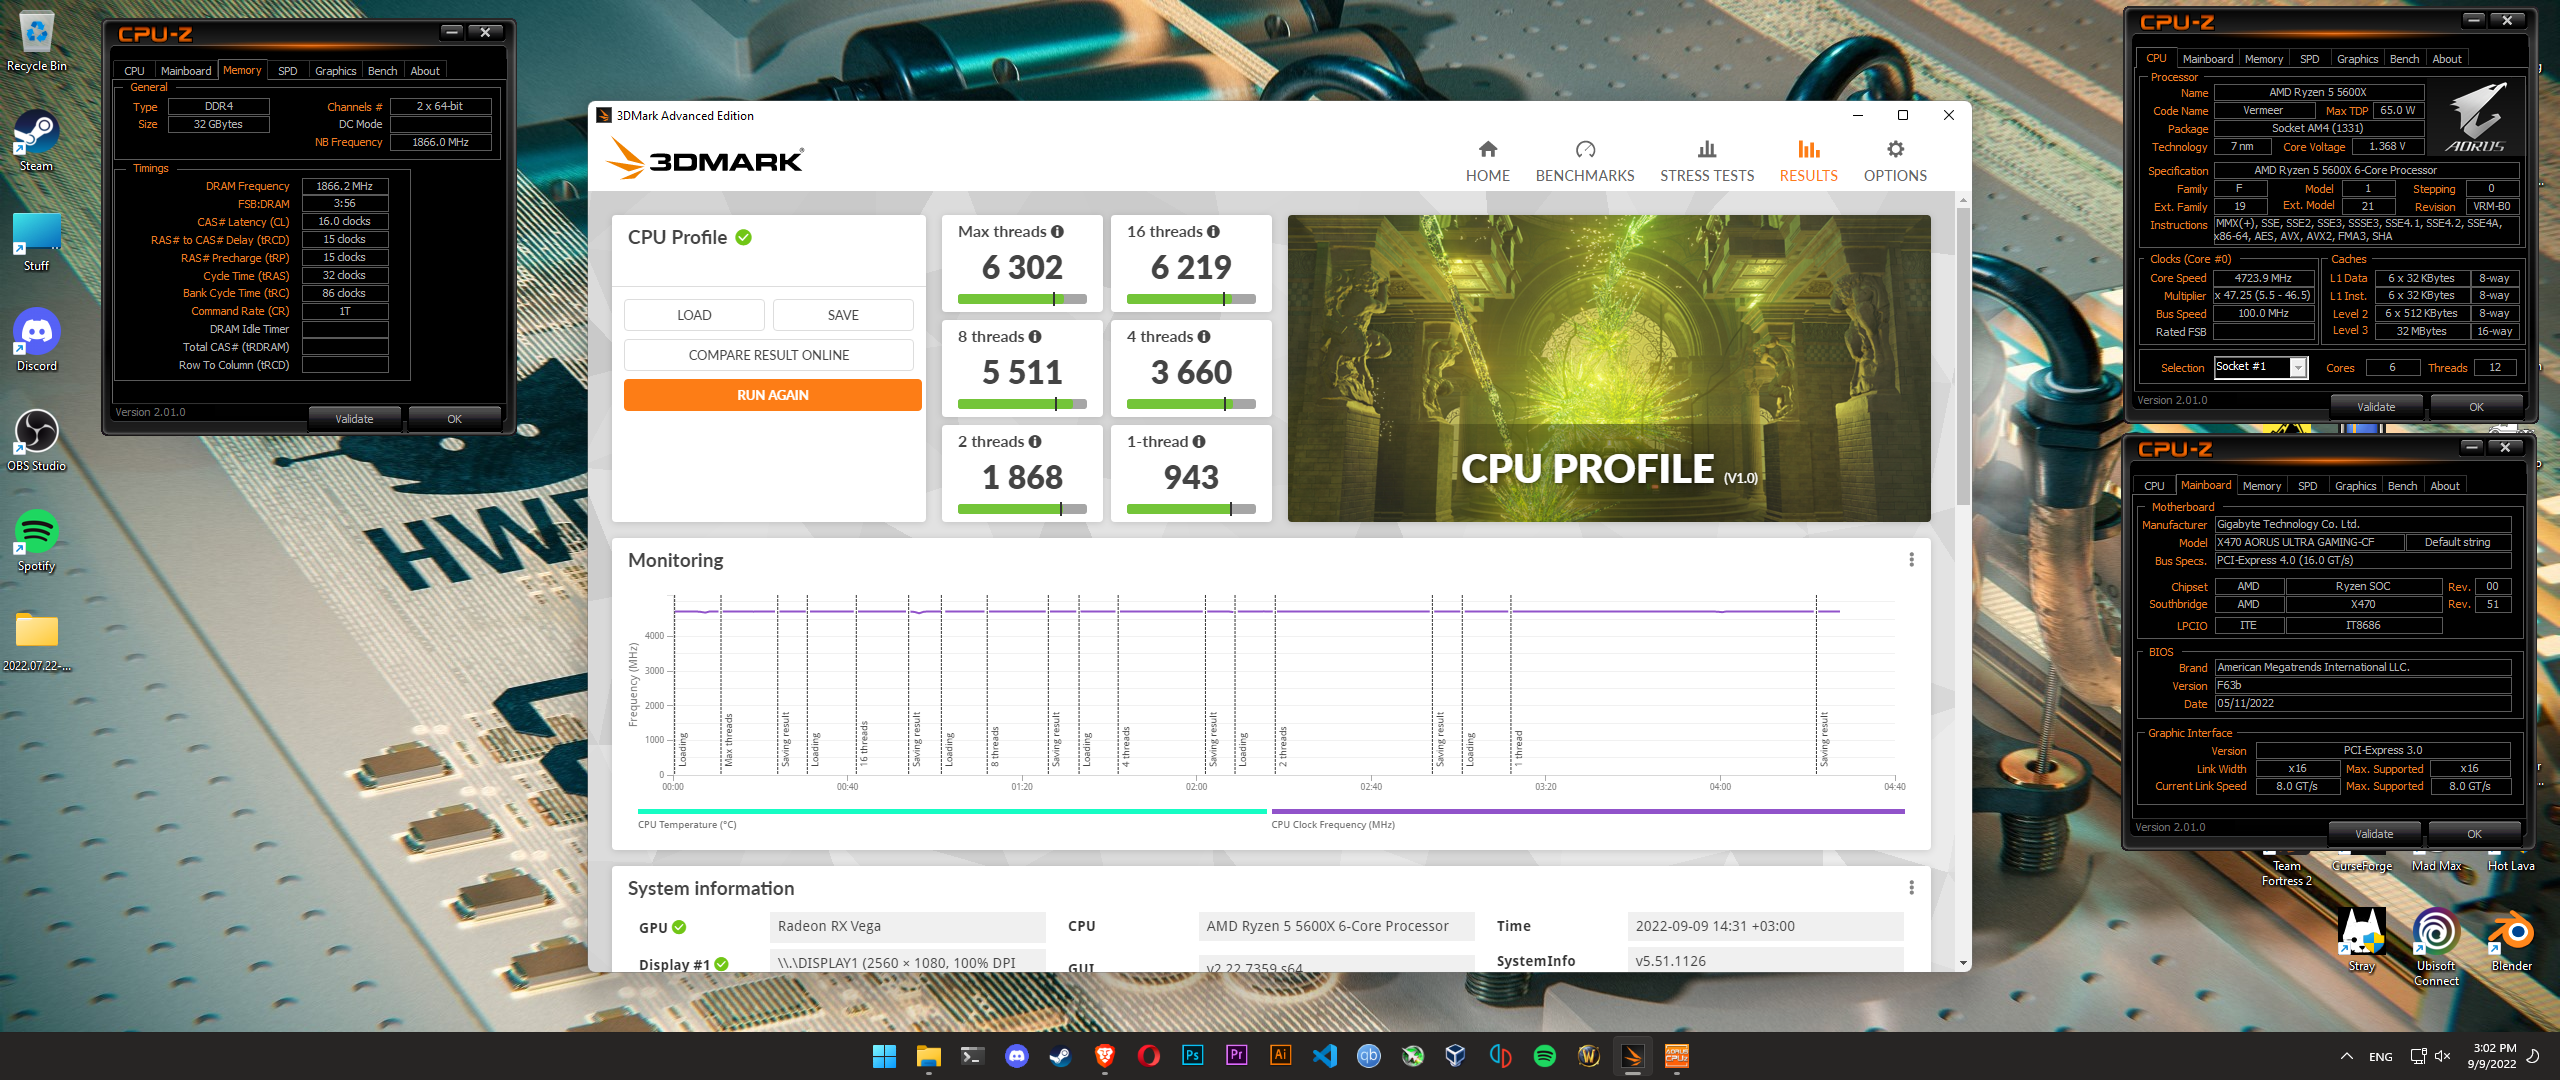Open OBS Studio desktop shortcut
The width and height of the screenshot is (2560, 1080).
pyautogui.click(x=37, y=440)
